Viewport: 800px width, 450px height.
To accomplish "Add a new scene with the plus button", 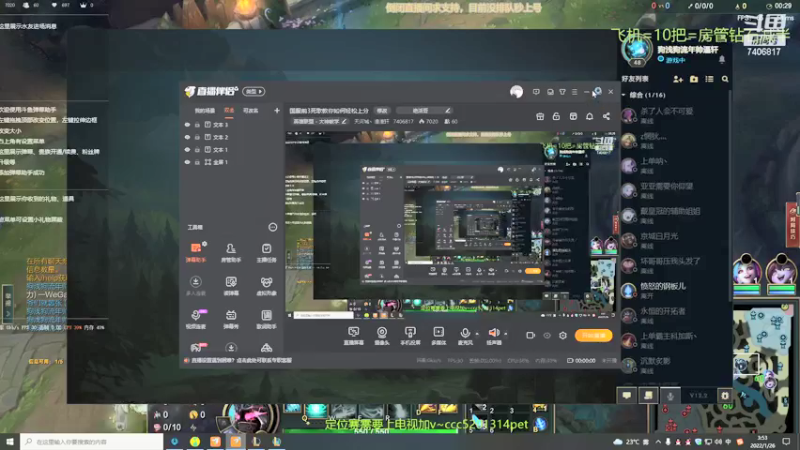I will click(x=277, y=110).
